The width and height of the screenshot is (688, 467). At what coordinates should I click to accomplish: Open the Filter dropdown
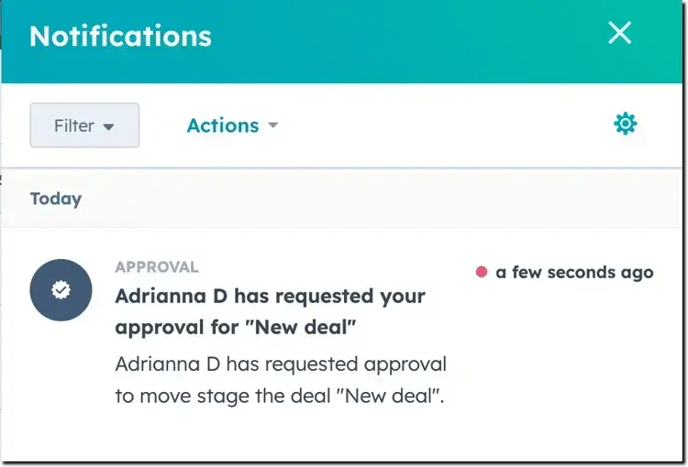tap(84, 125)
